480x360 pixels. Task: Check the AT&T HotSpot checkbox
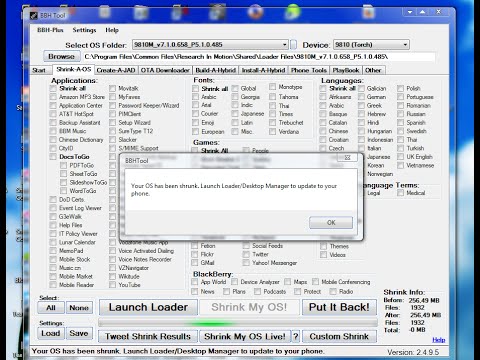click(53, 114)
